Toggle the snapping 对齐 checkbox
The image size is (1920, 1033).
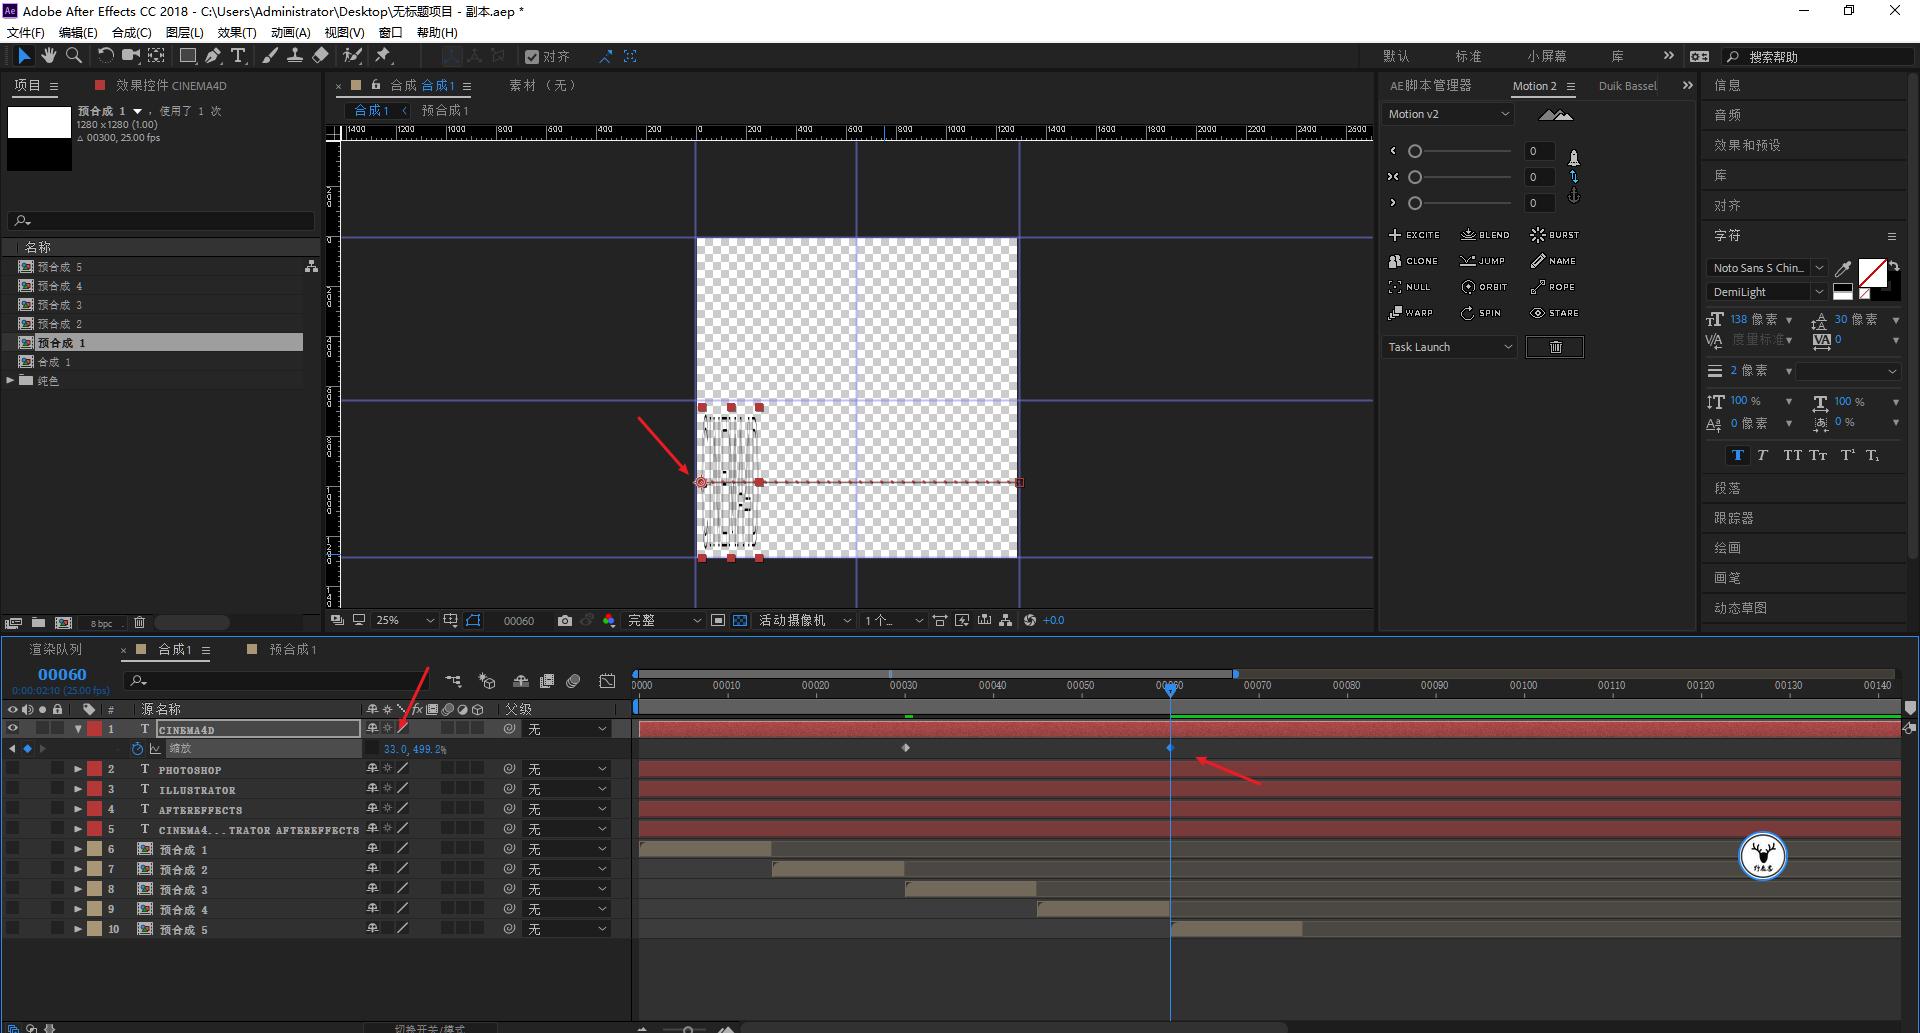coord(532,57)
